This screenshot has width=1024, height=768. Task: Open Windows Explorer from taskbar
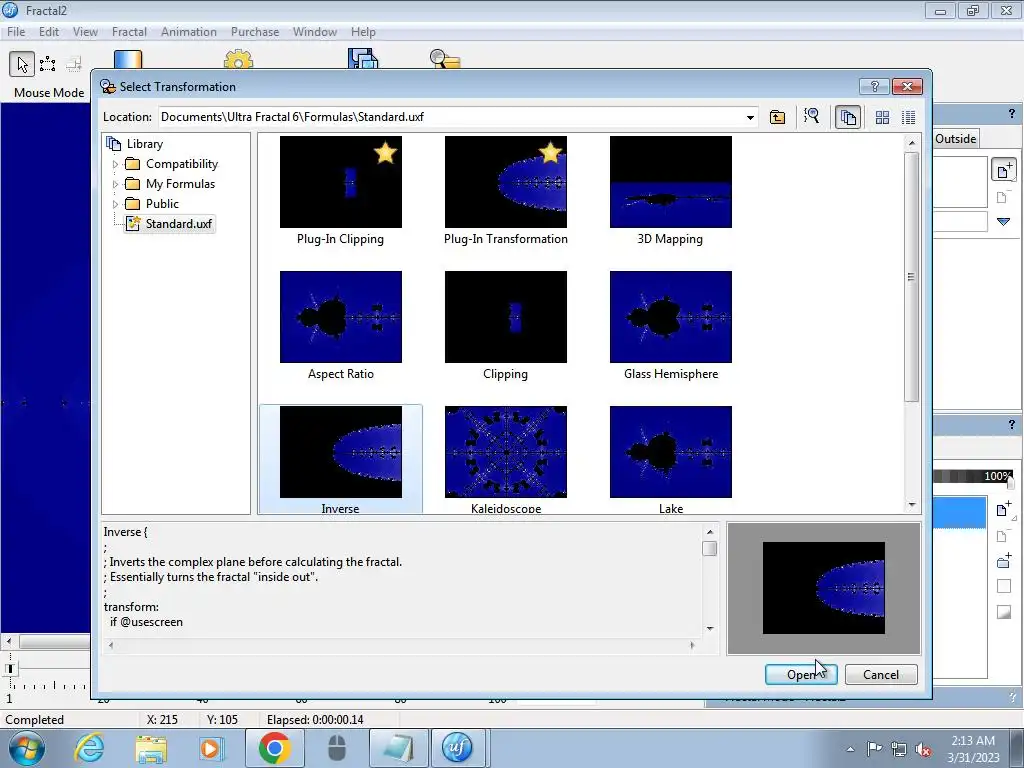(151, 748)
